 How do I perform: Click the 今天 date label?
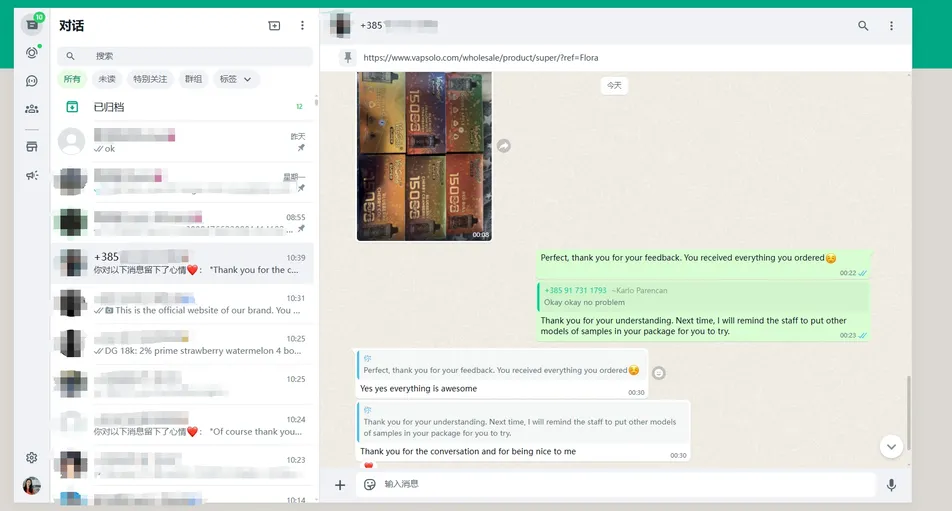pos(614,86)
